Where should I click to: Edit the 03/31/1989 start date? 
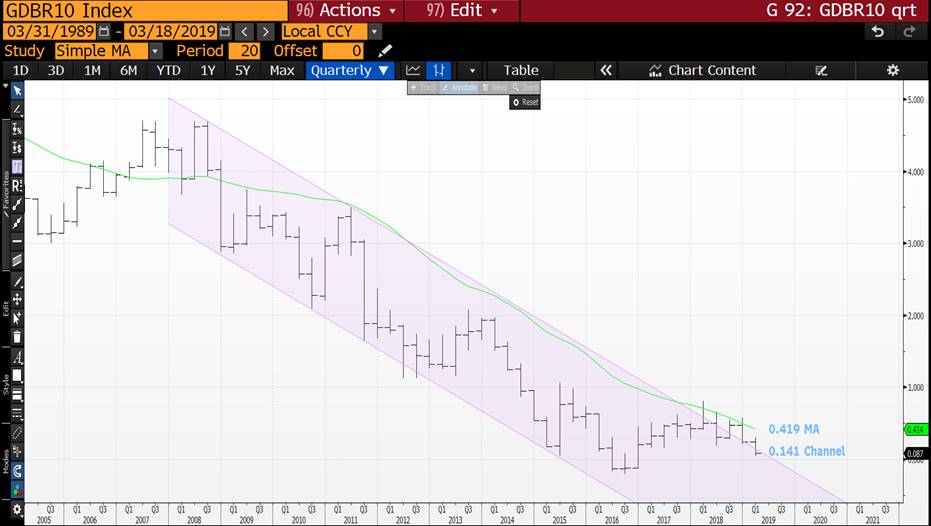[50, 31]
